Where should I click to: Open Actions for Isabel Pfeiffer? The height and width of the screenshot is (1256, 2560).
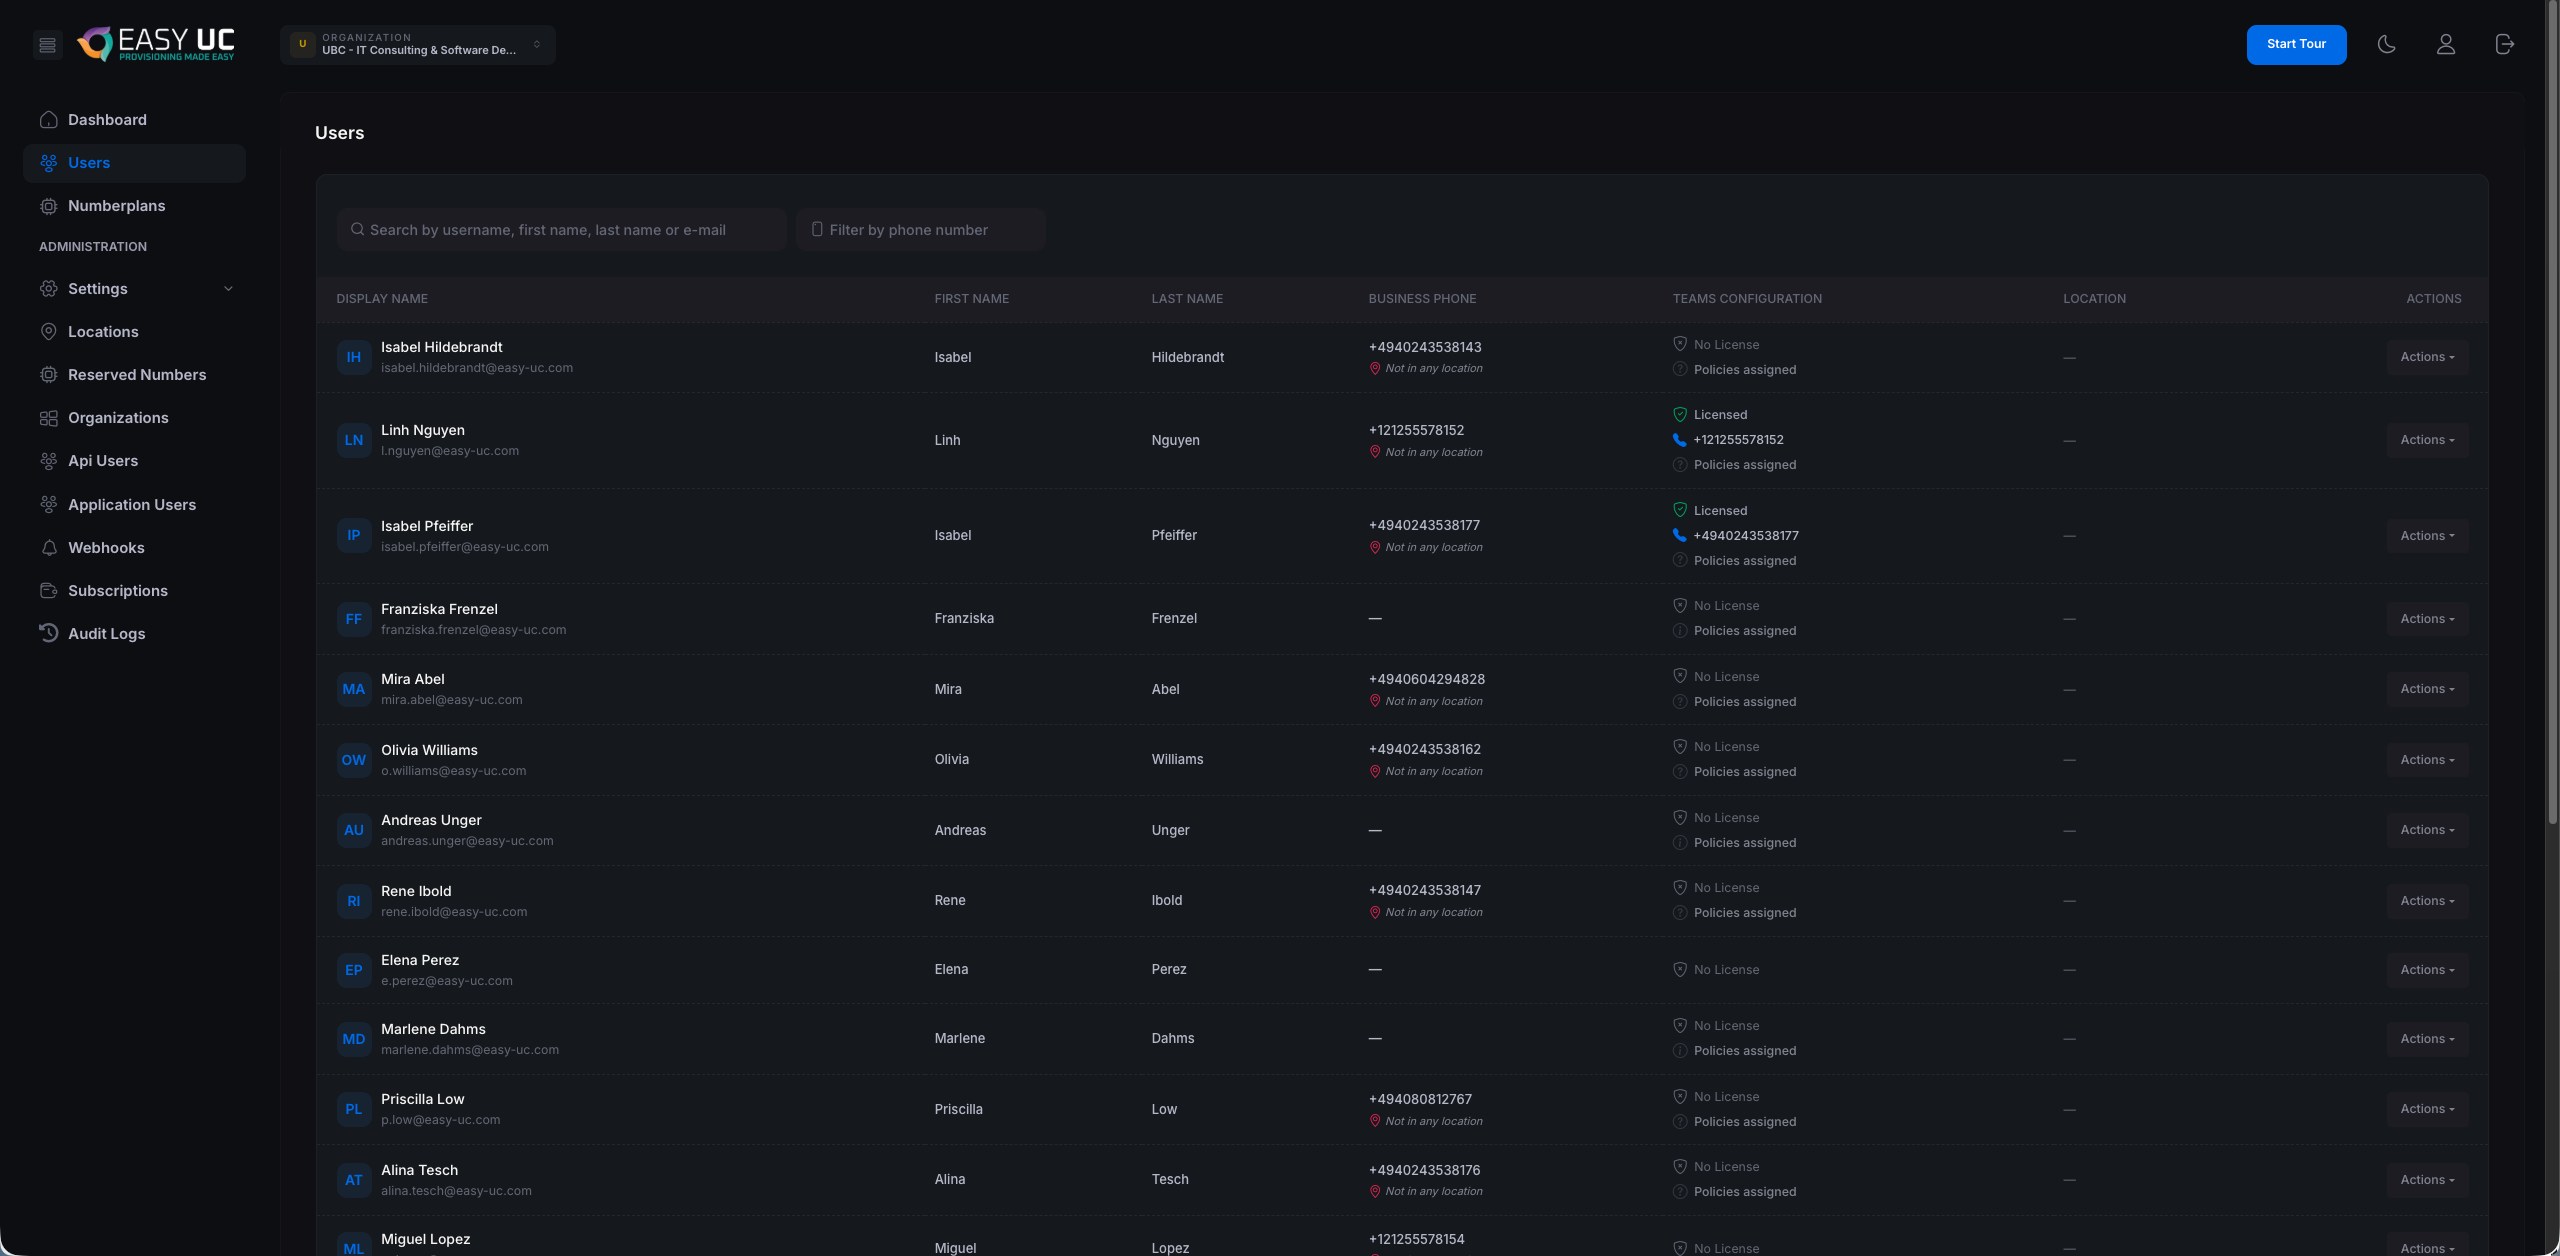pyautogui.click(x=2427, y=536)
